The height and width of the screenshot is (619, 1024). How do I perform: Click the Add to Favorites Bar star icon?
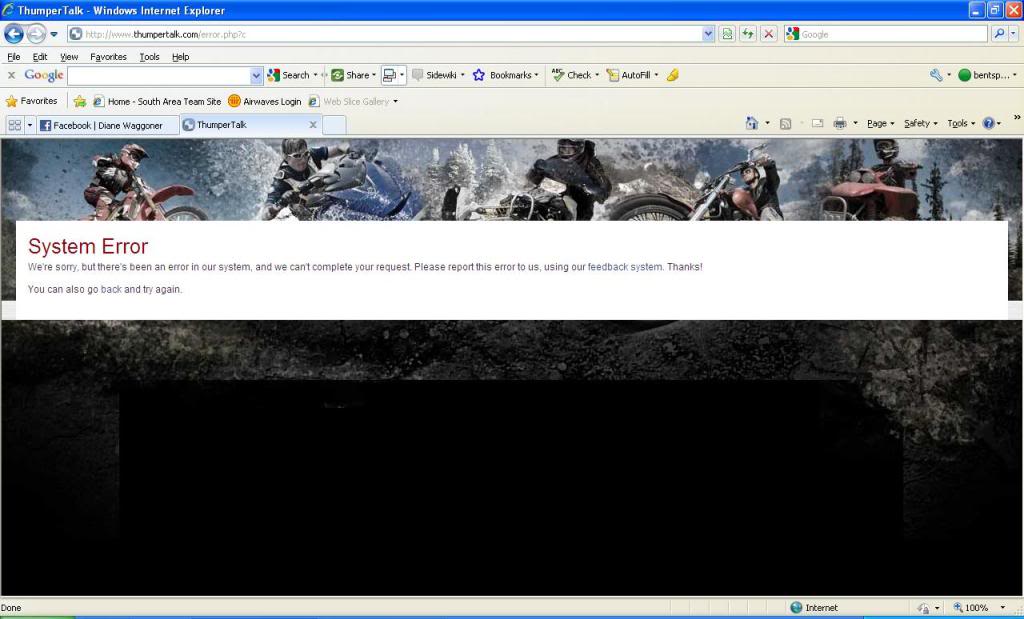80,101
